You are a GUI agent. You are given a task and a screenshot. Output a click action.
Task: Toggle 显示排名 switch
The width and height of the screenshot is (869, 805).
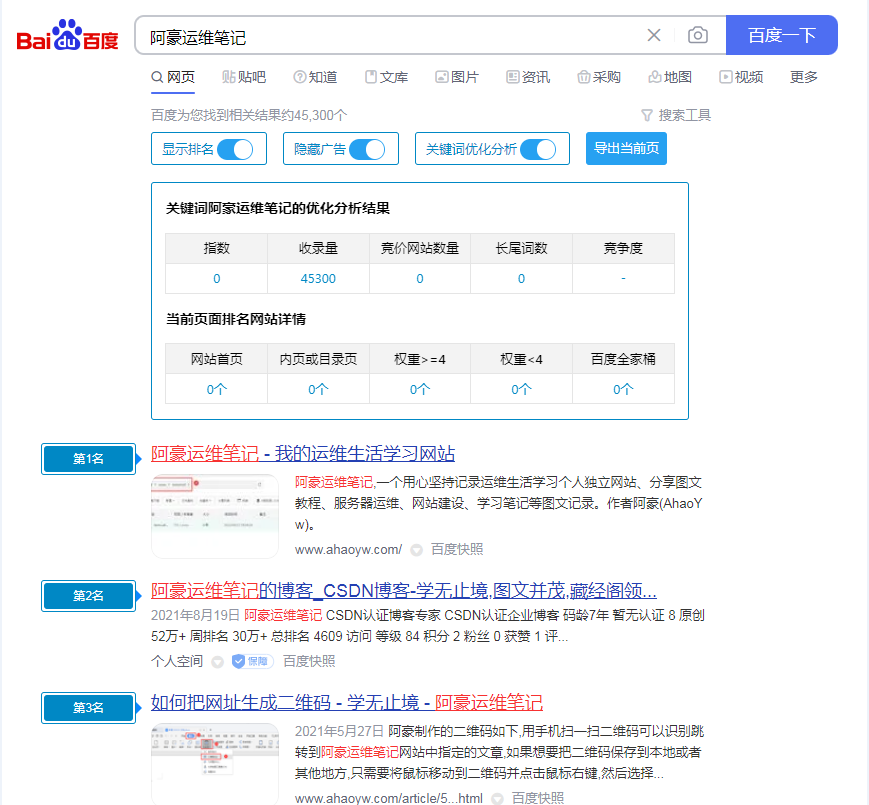point(235,149)
